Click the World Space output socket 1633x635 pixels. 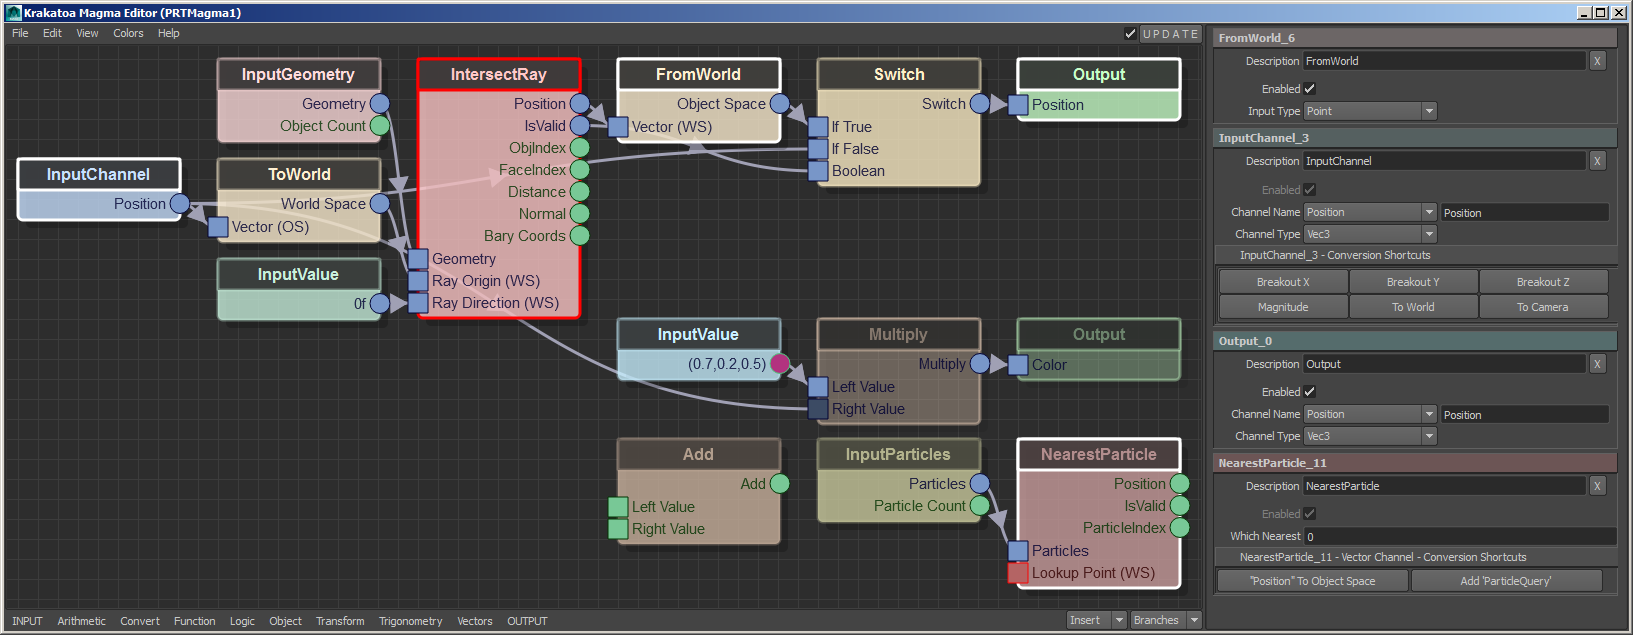(380, 204)
